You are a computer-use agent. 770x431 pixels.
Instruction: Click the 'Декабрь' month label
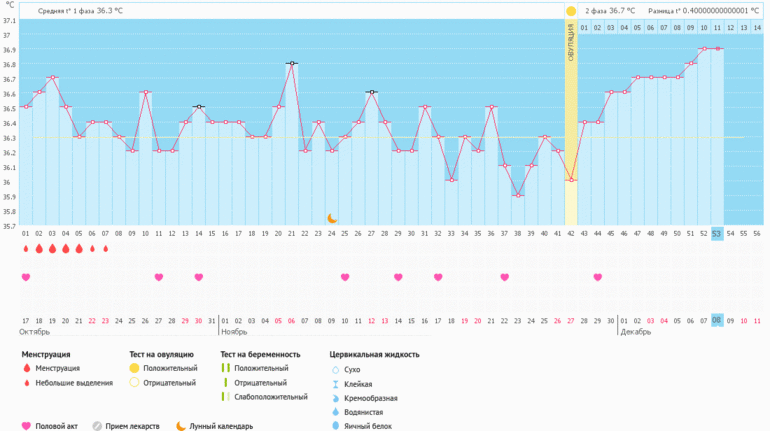636,331
